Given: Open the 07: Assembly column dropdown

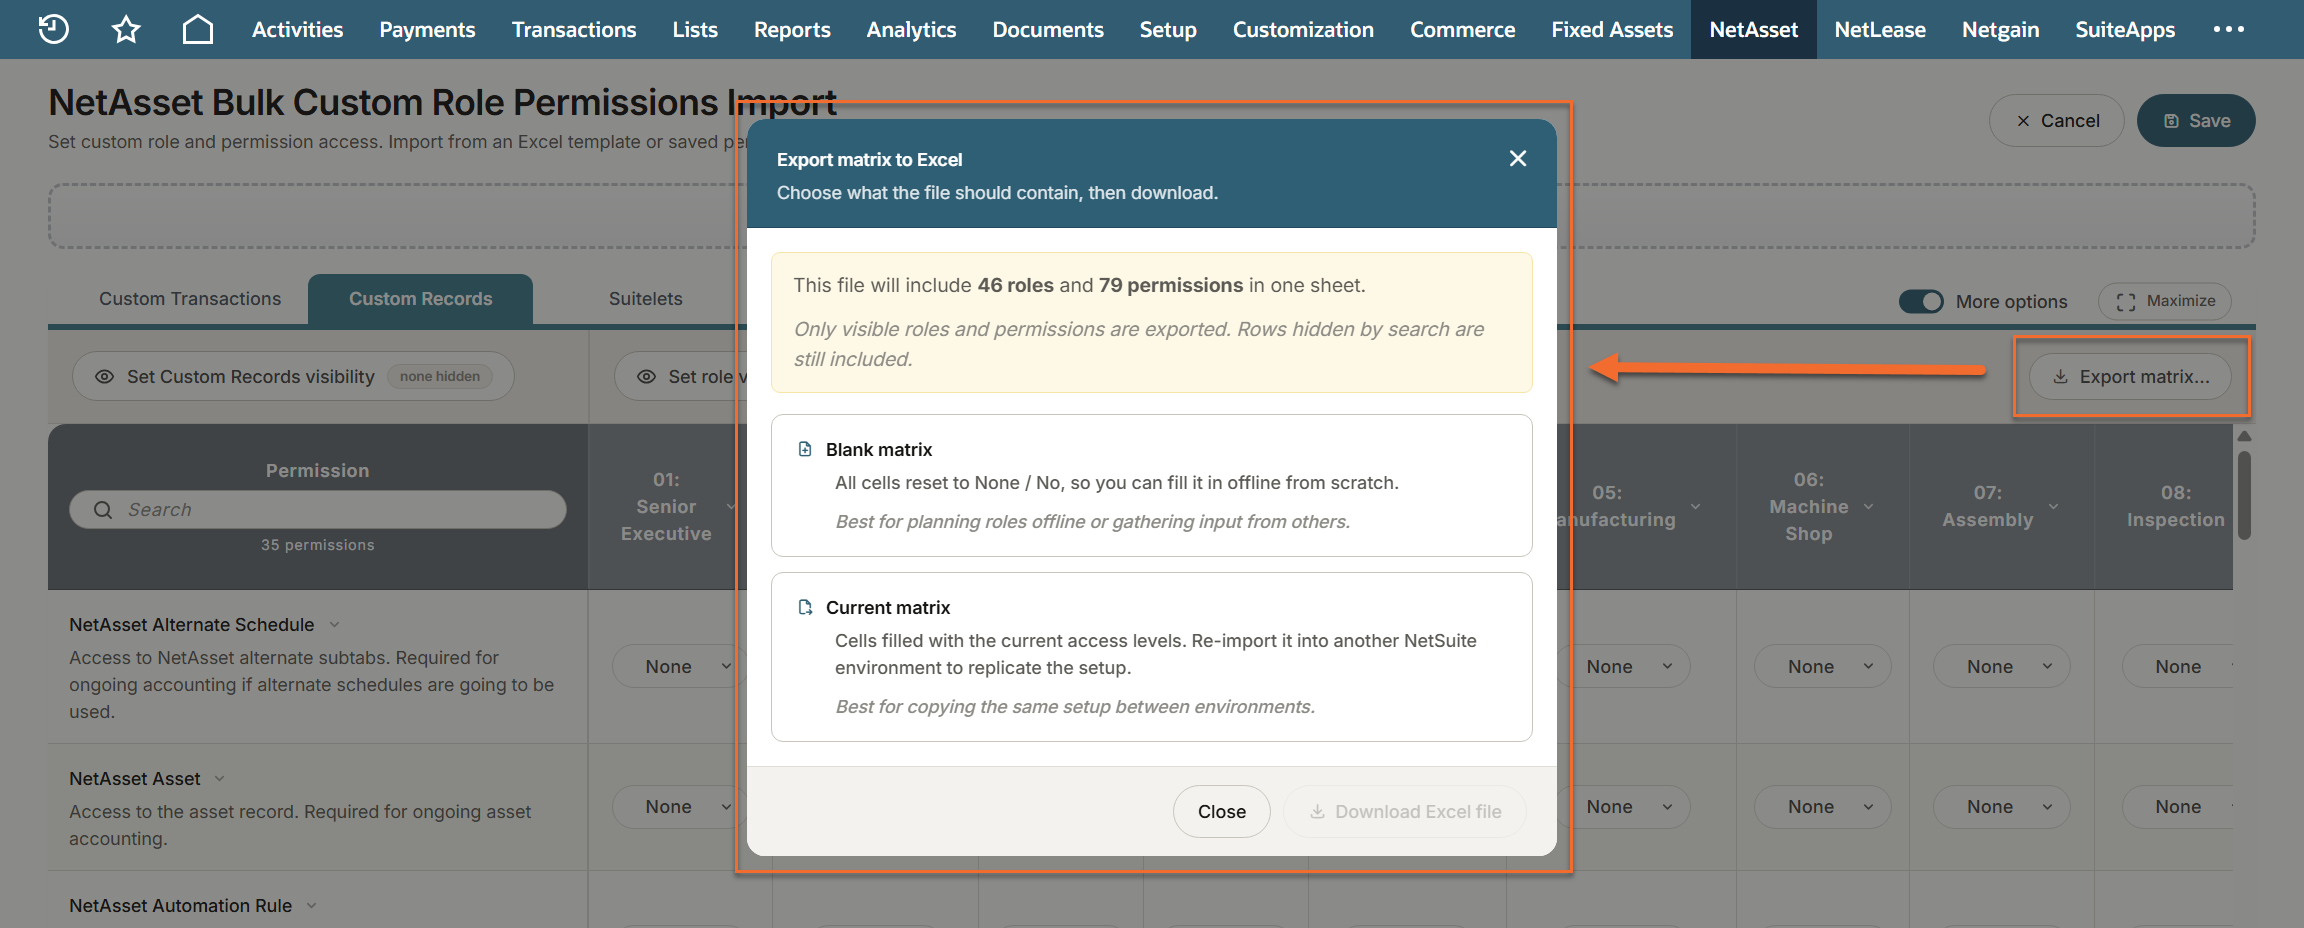Looking at the screenshot, I should pos(2053,507).
